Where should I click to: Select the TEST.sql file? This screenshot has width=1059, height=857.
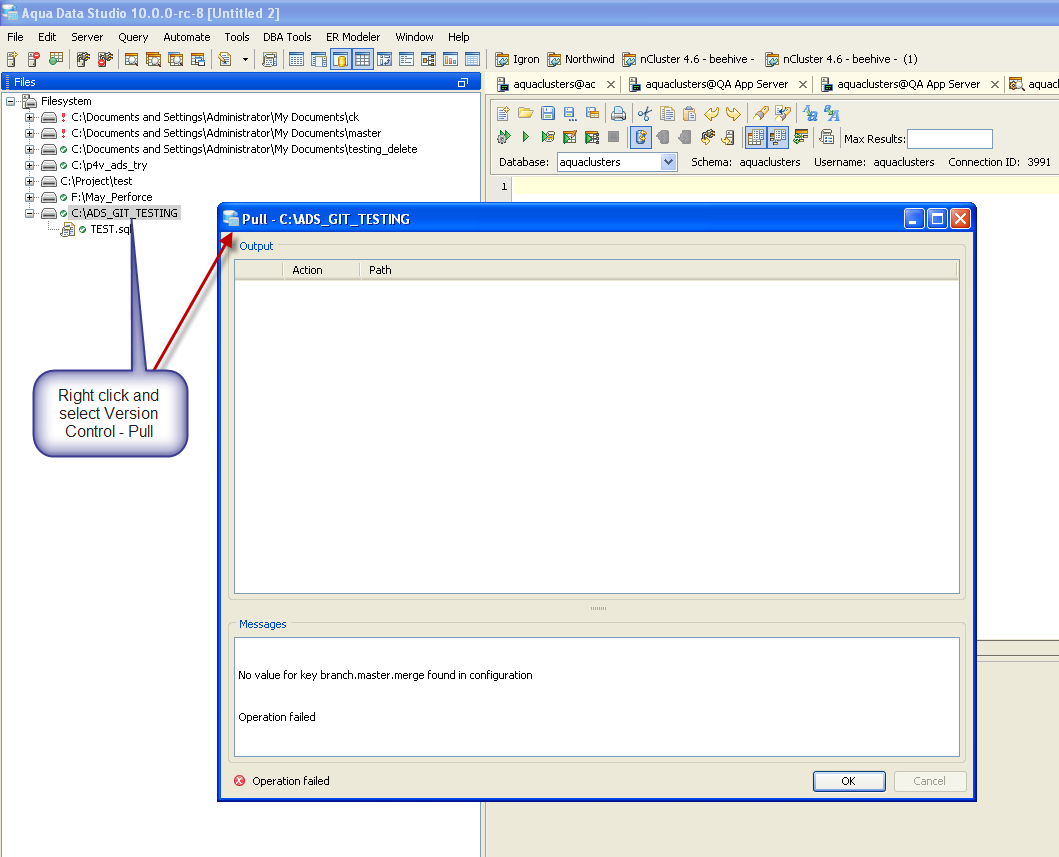point(110,230)
